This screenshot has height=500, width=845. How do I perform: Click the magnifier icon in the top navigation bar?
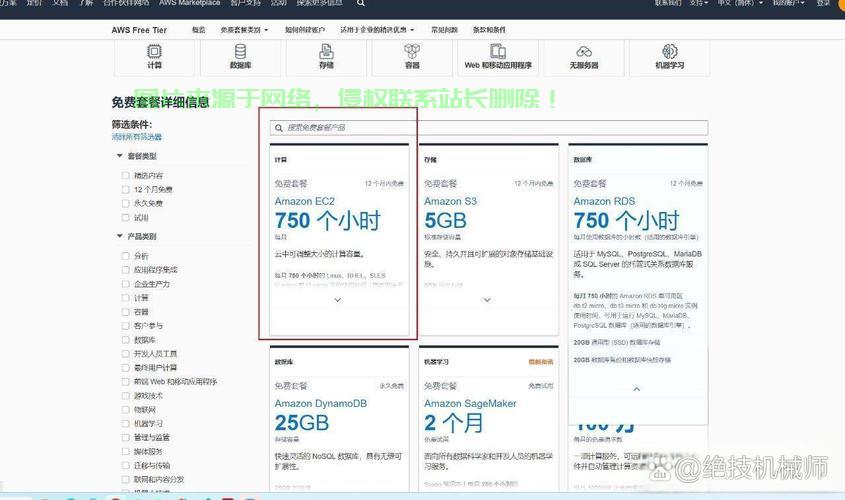(361, 3)
